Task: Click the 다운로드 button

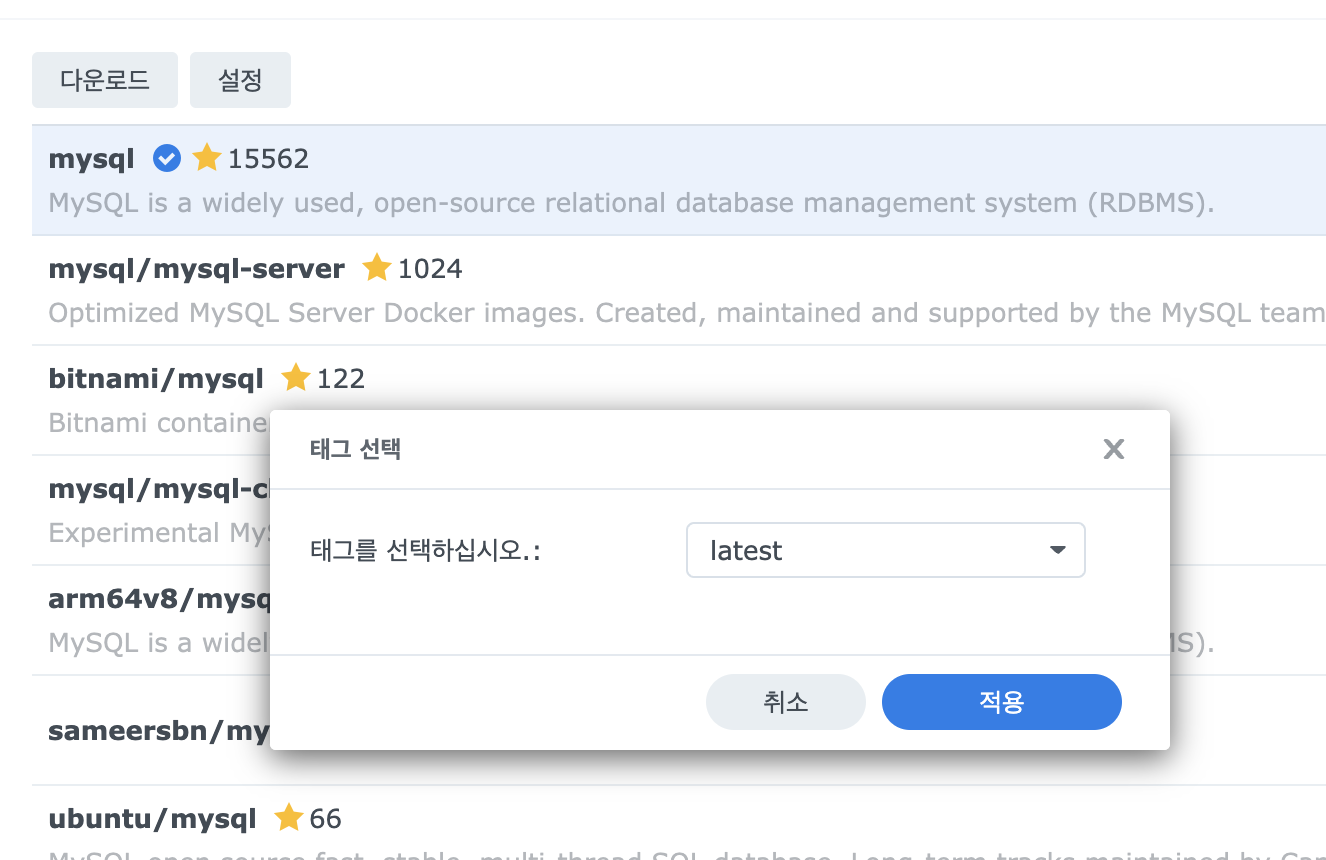Action: [105, 80]
